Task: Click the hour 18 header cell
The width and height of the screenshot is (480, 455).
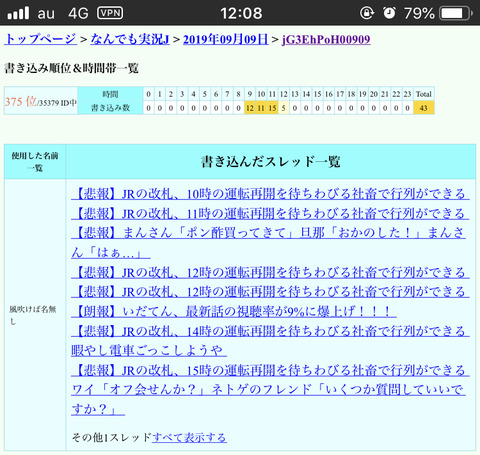Action: click(x=351, y=94)
